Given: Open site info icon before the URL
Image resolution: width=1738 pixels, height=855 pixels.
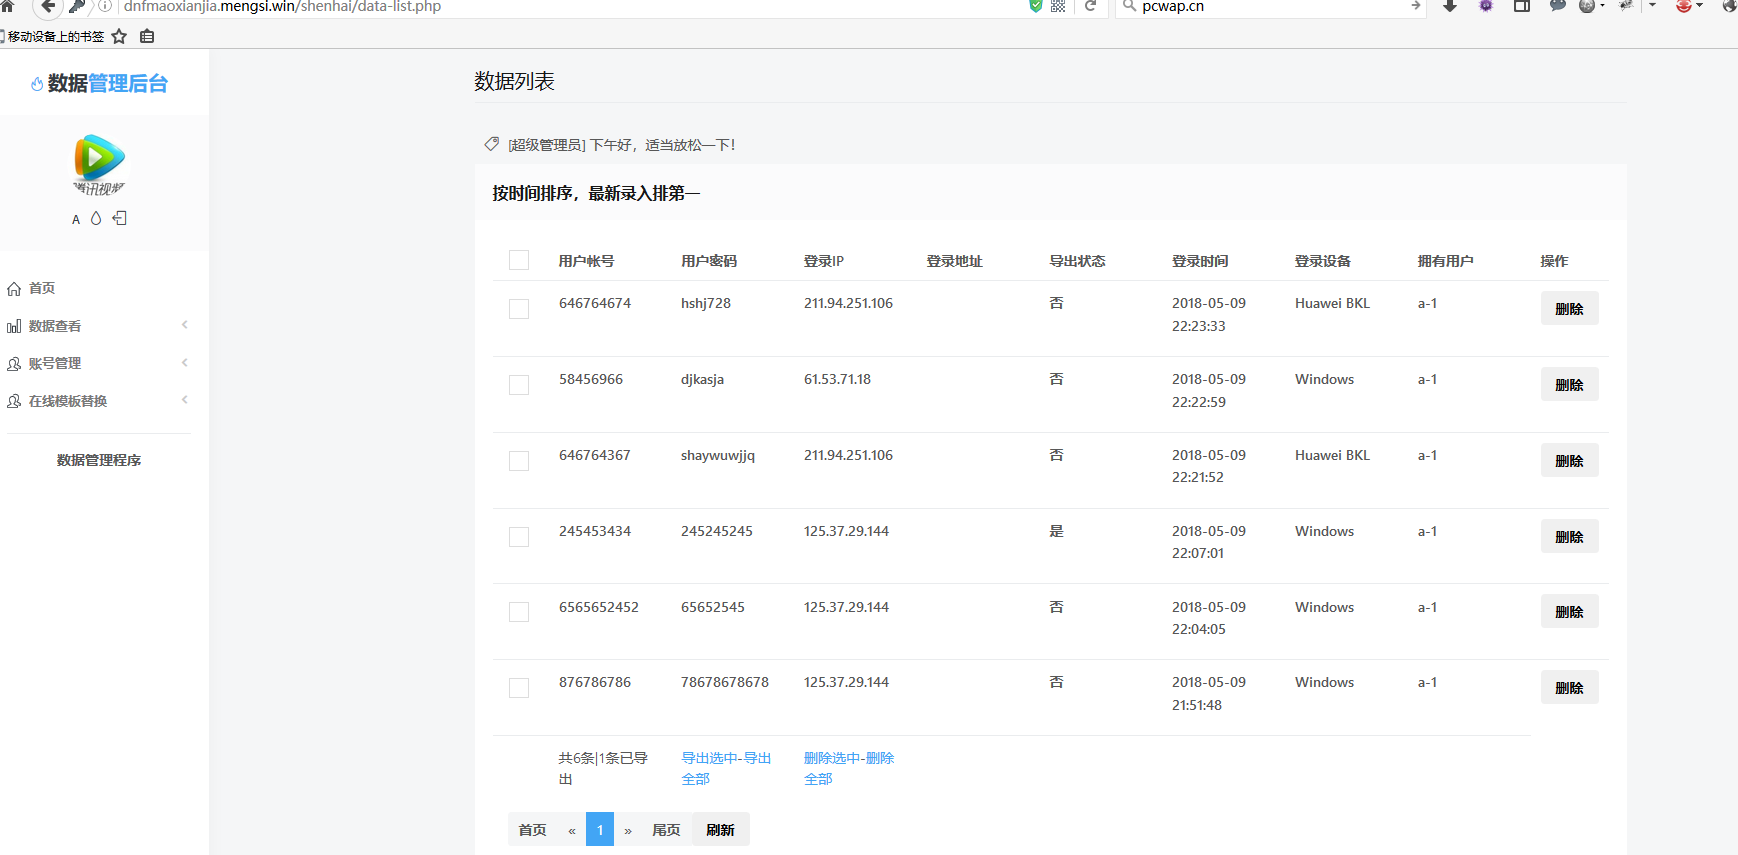Looking at the screenshot, I should 105,6.
